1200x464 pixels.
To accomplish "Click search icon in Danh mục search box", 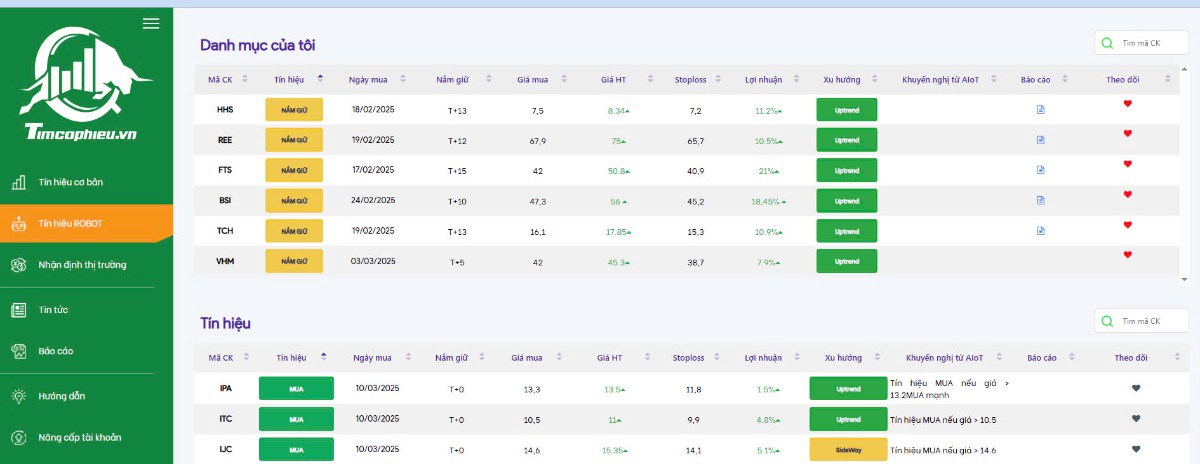I will point(1107,43).
